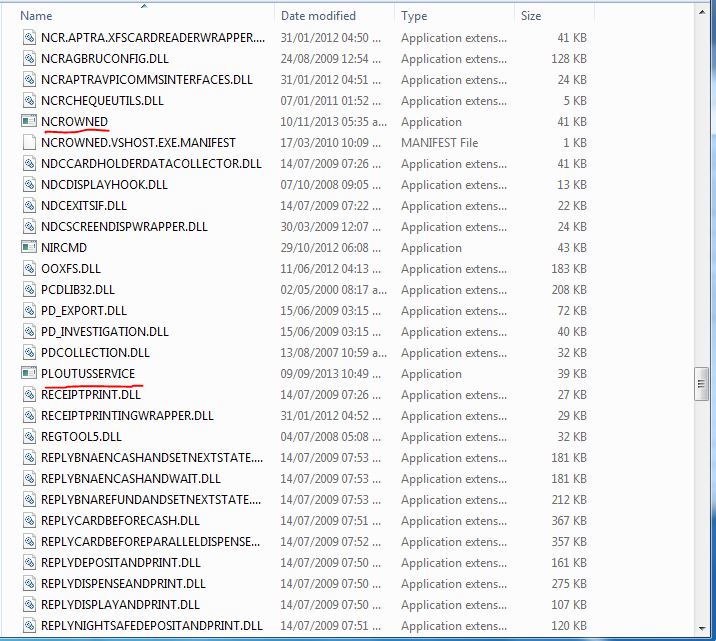Select the file name NCROWNED

pyautogui.click(x=74, y=121)
